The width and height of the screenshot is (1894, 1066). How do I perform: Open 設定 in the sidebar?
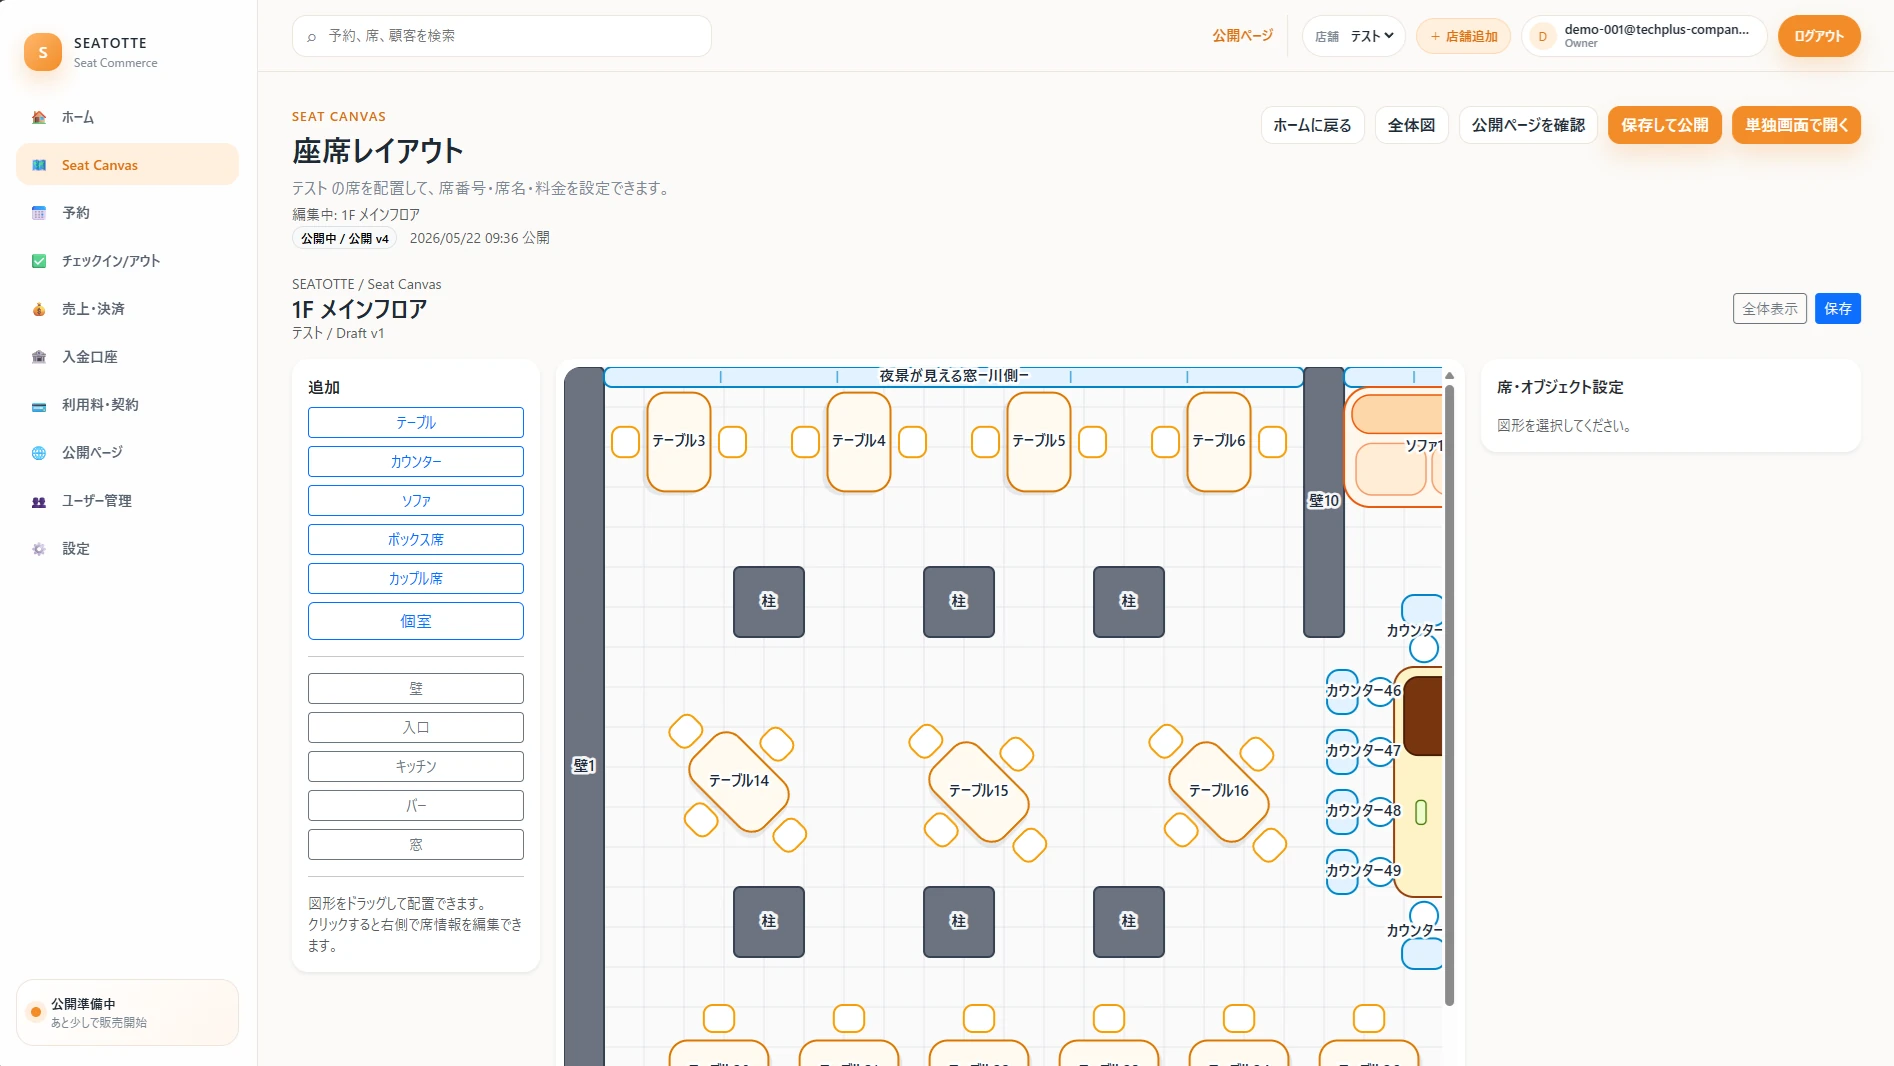coord(127,549)
